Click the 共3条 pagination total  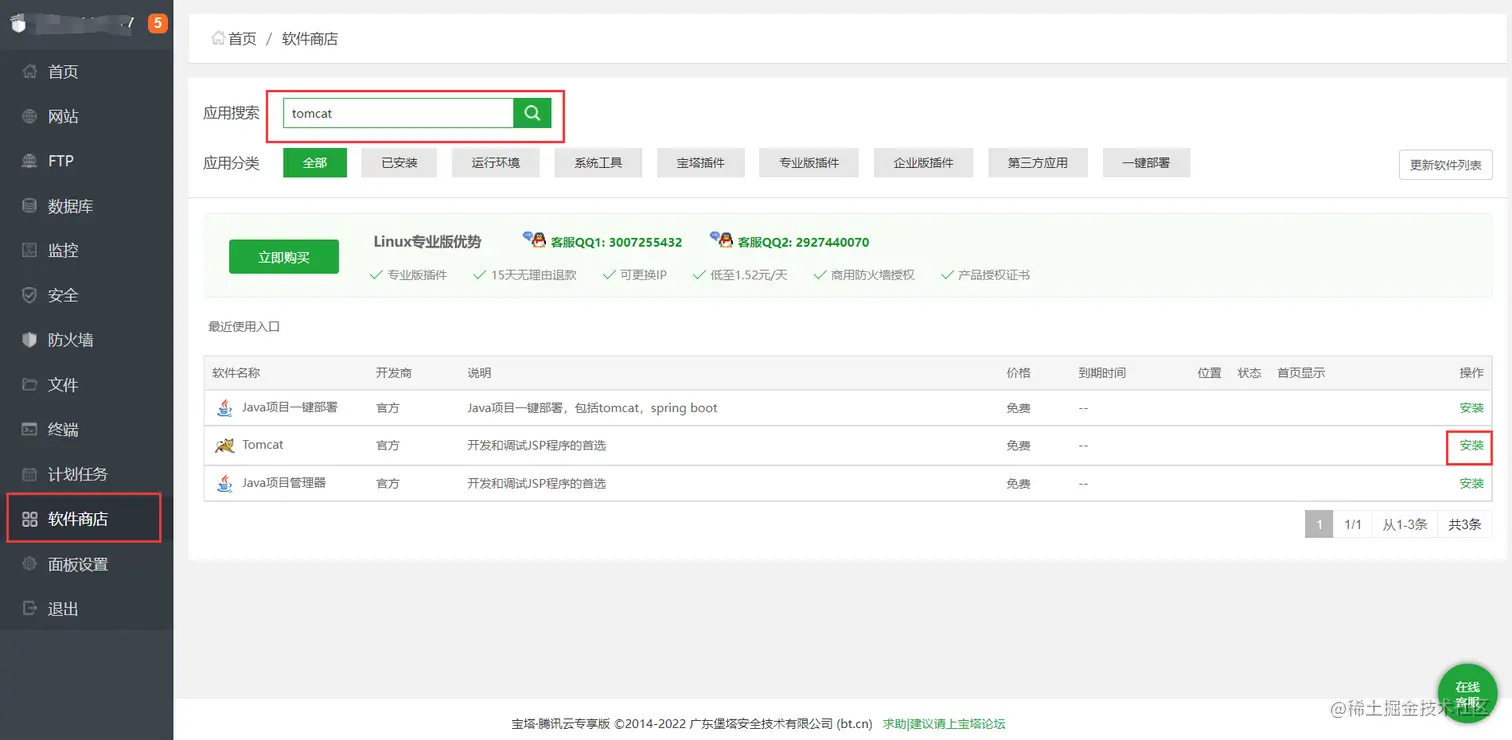coord(1465,524)
